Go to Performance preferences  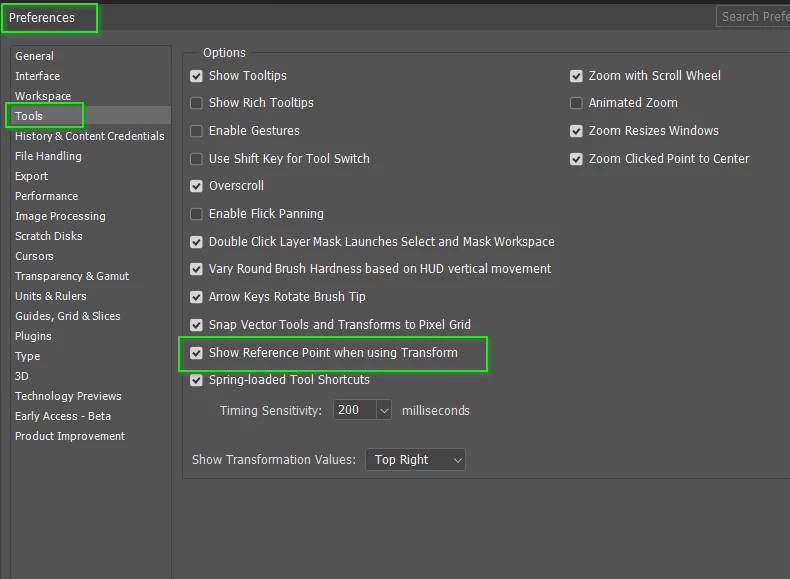click(x=46, y=196)
